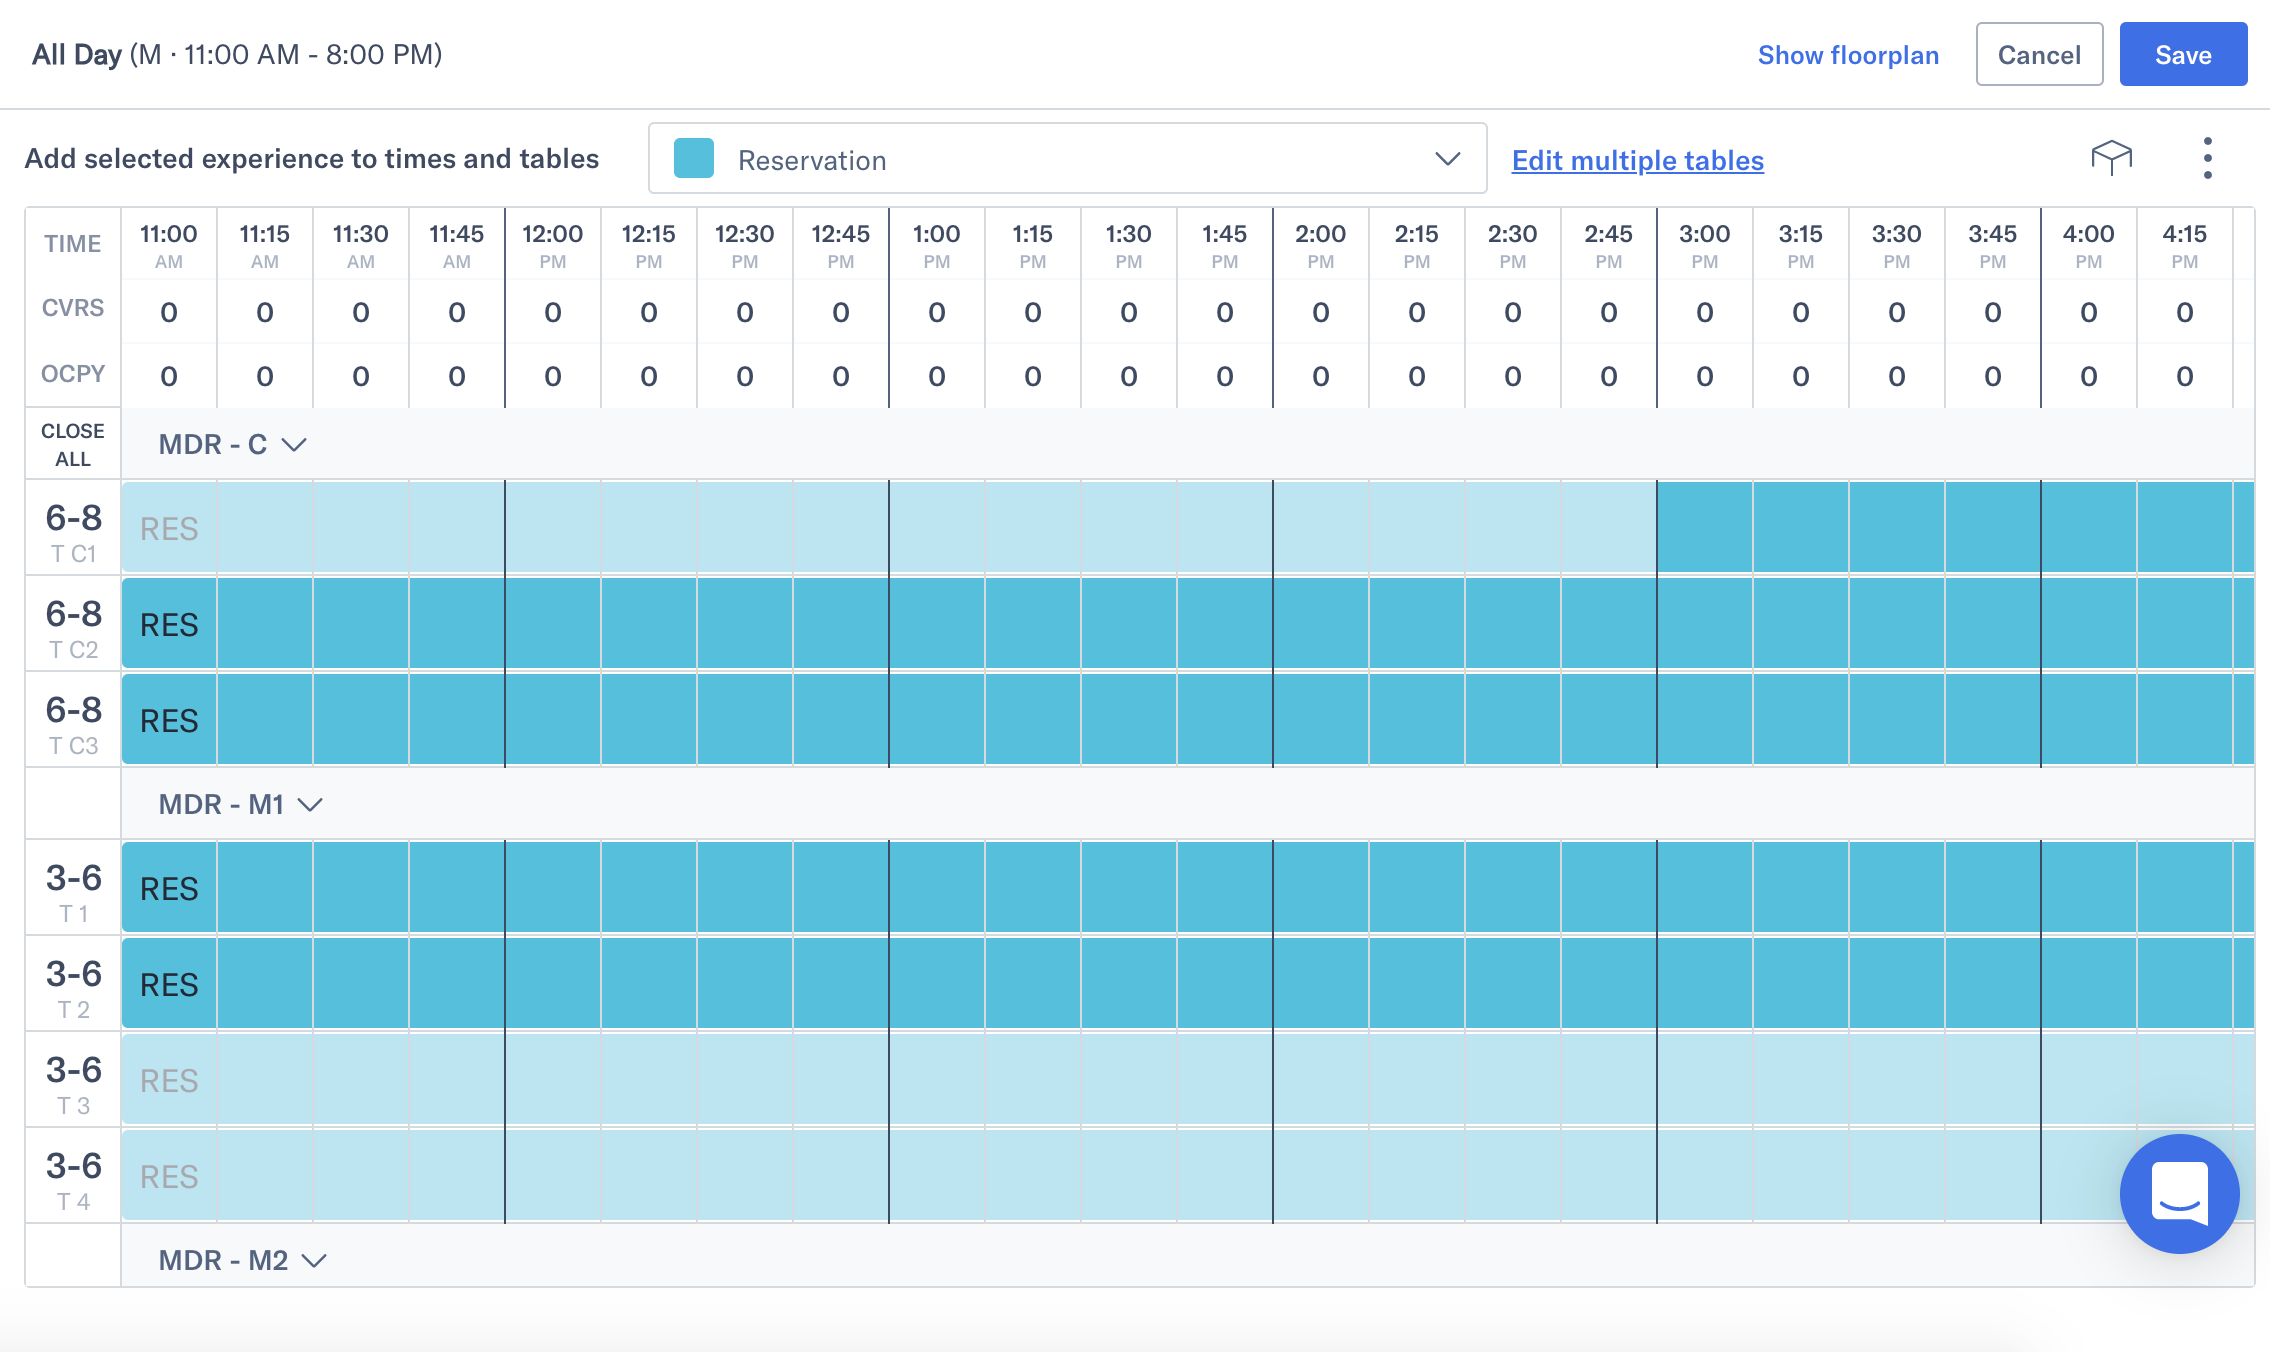Click the table floorplan view icon
Screen dimensions: 2270x1352
2112,158
